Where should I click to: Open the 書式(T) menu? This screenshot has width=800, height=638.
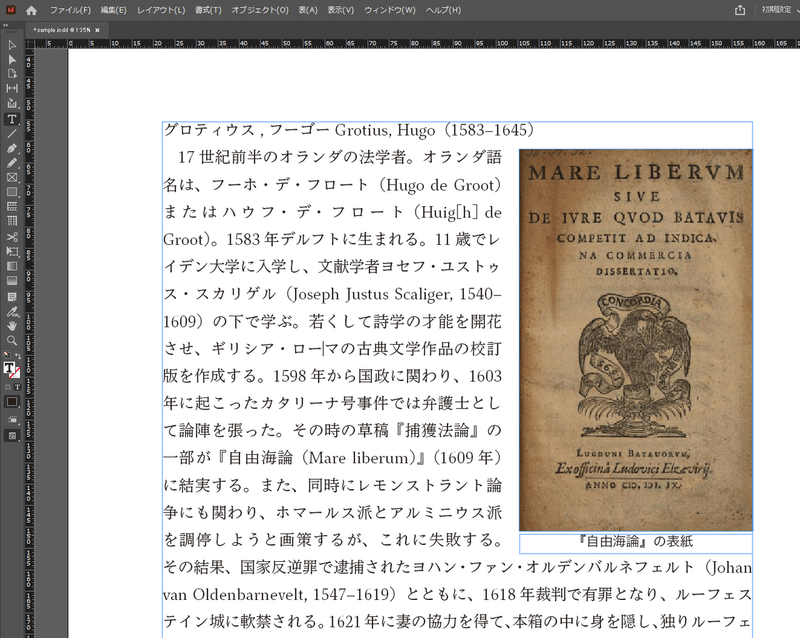(208, 10)
